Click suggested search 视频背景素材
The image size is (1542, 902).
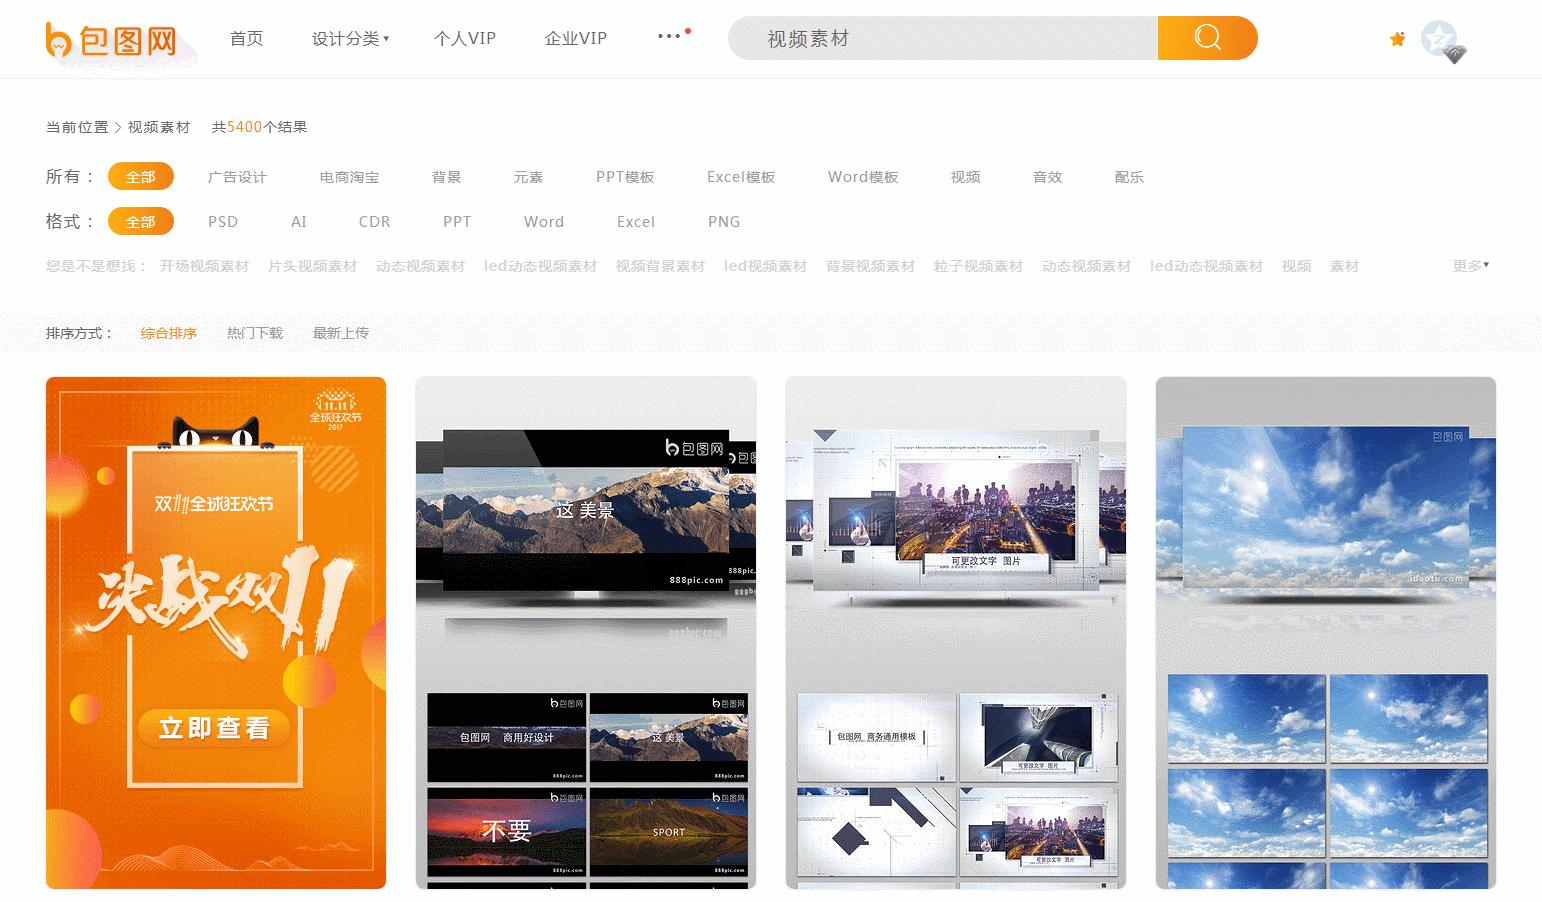click(x=660, y=266)
